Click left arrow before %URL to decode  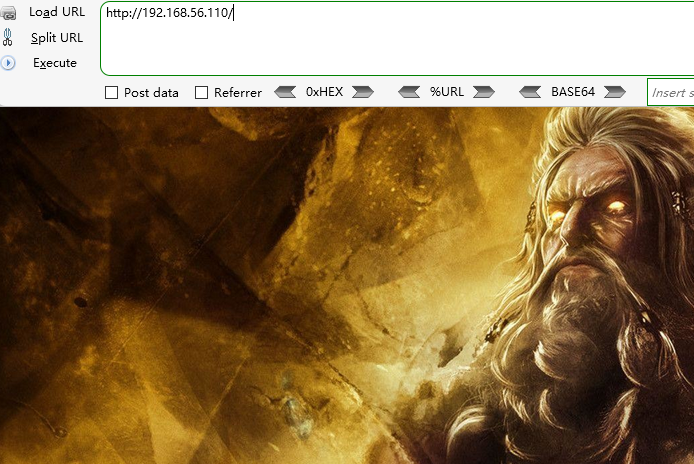409,92
